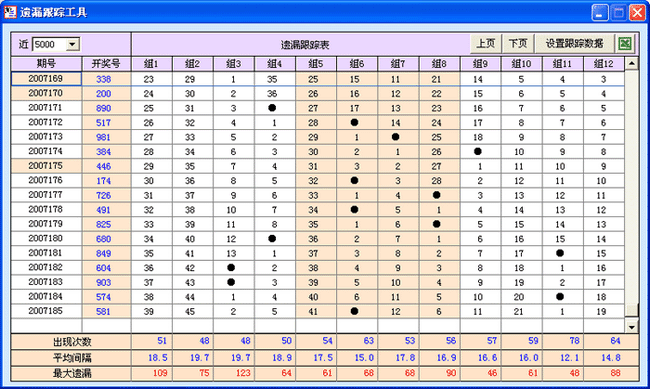650x389 pixels.
Task: Click the scrollbar up arrow
Action: [631, 63]
